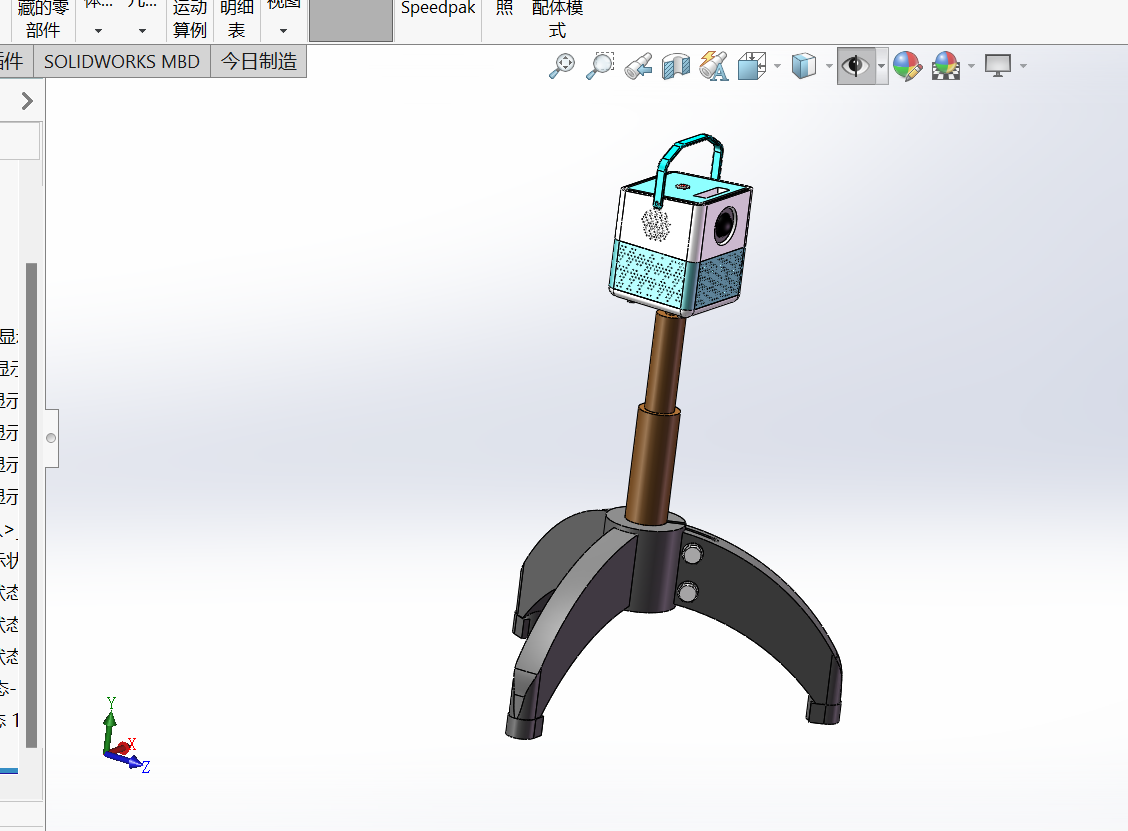Screen dimensions: 1128x831
Task: Open View Orientation cube icon
Action: (752, 65)
